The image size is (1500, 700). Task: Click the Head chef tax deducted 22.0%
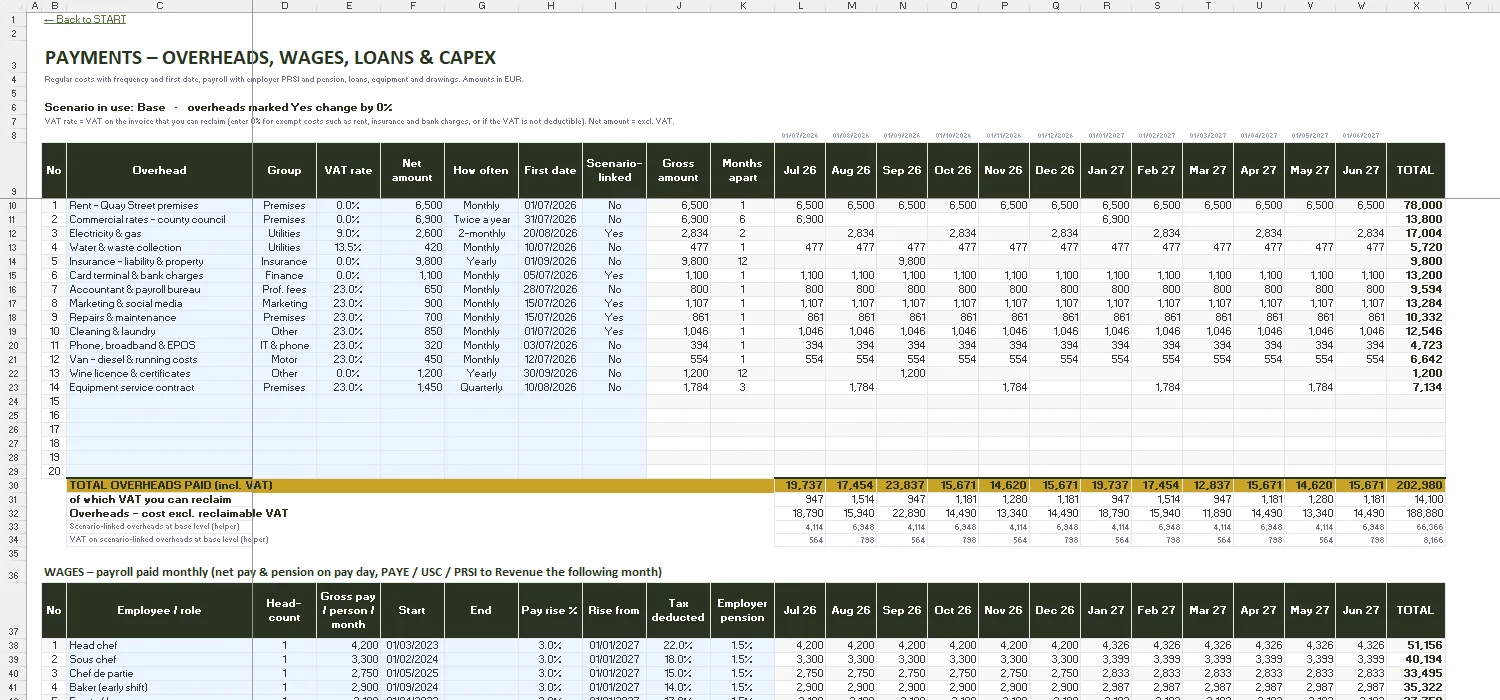click(678, 645)
